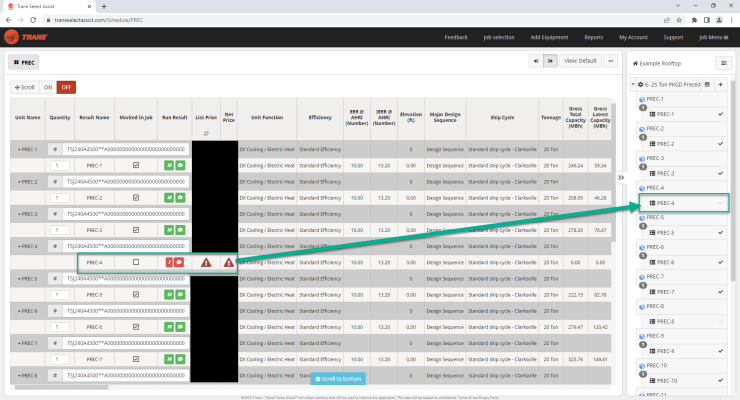This screenshot has height=400, width=740.
Task: Collapse the PREC-5 unit row
Action: click(19, 279)
